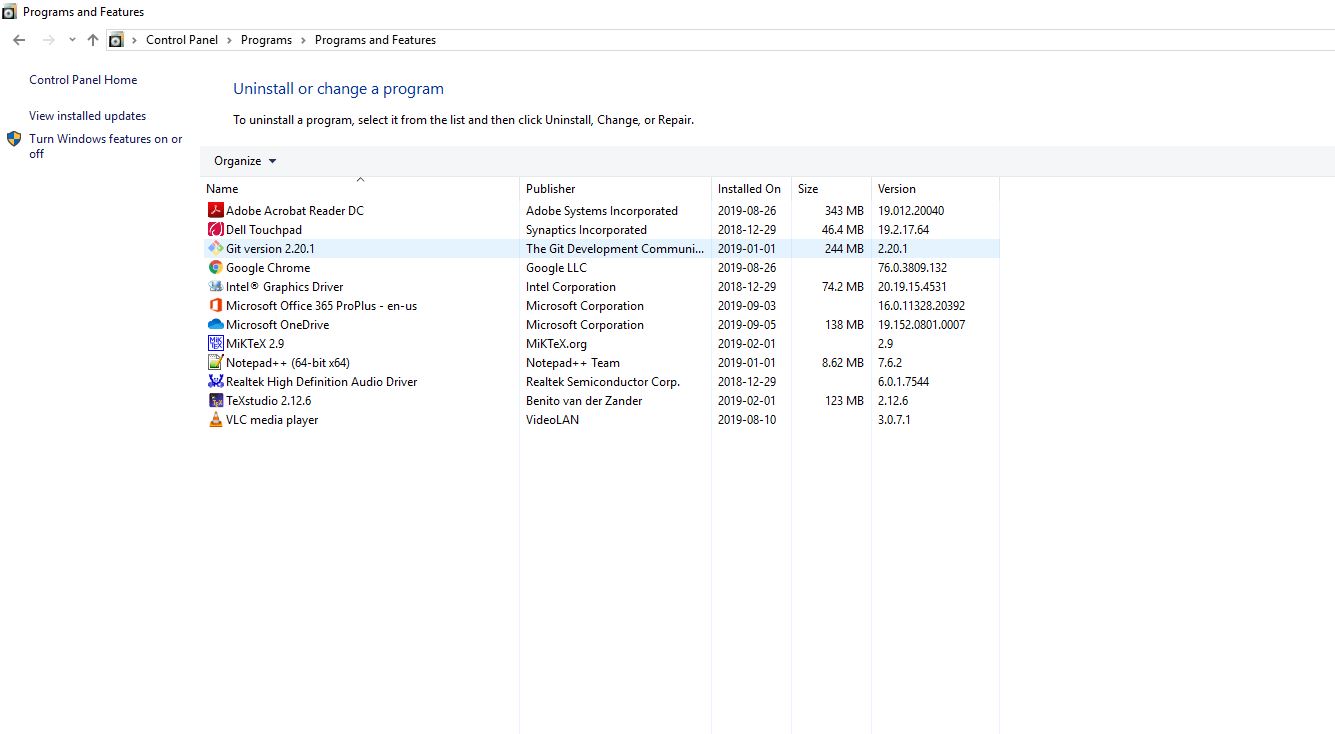This screenshot has width=1335, height=734.
Task: Open the recent locations dropdown arrow
Action: pos(72,40)
